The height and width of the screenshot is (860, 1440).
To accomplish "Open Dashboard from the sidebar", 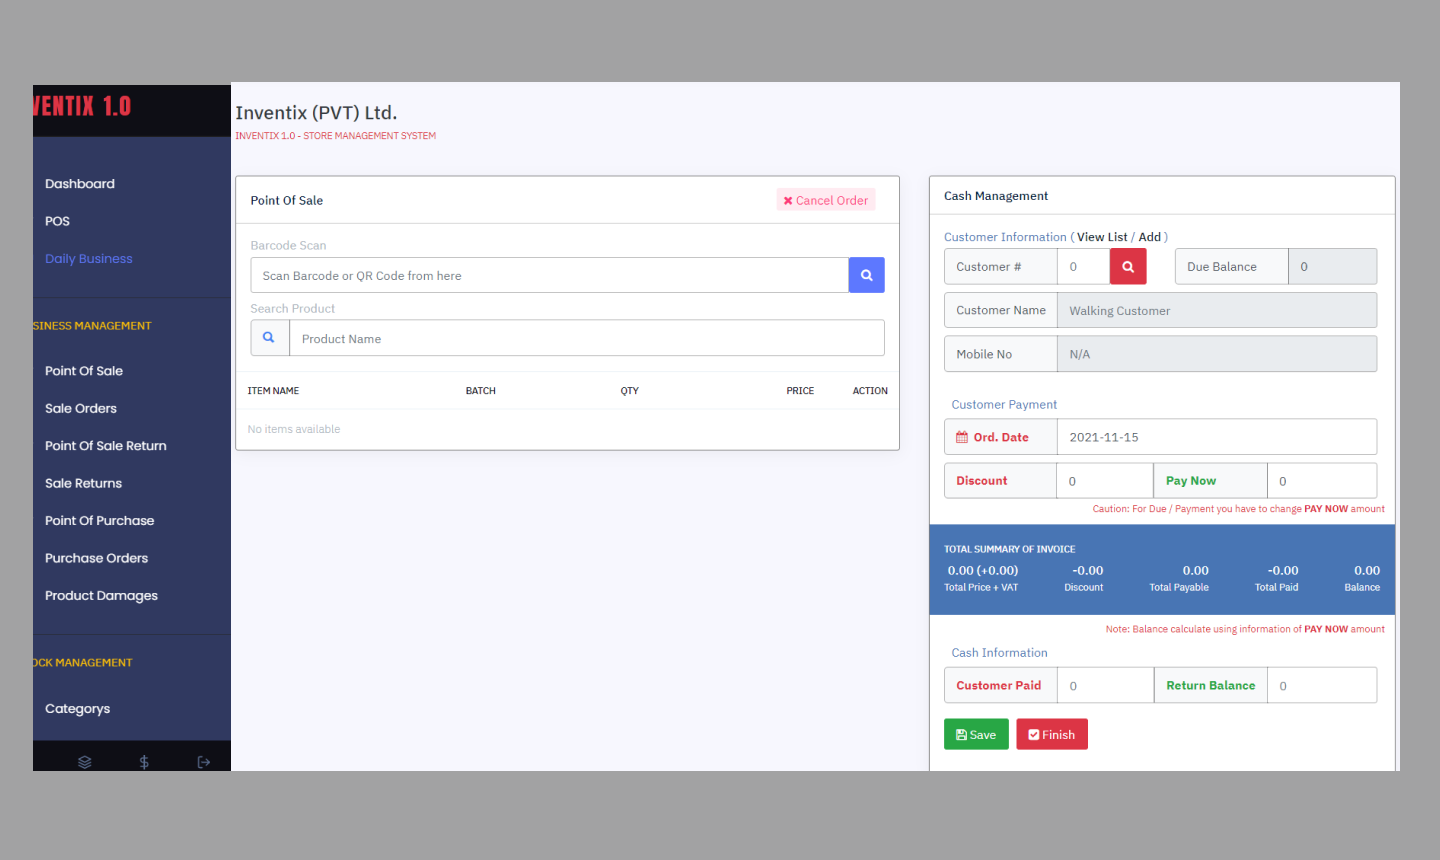I will coord(80,184).
